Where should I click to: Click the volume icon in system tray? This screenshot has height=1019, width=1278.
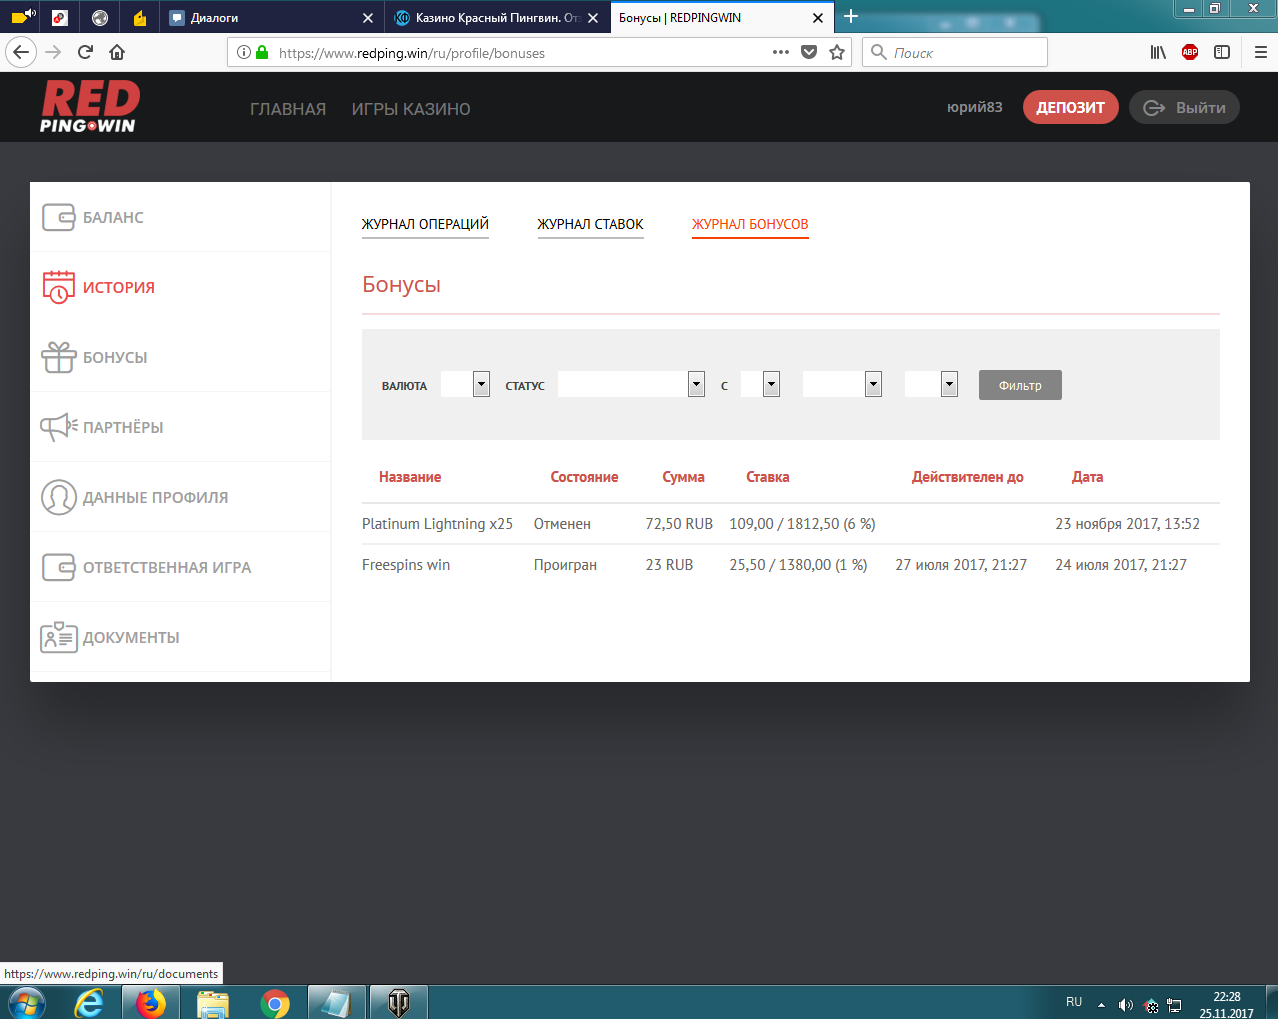pos(1125,1004)
